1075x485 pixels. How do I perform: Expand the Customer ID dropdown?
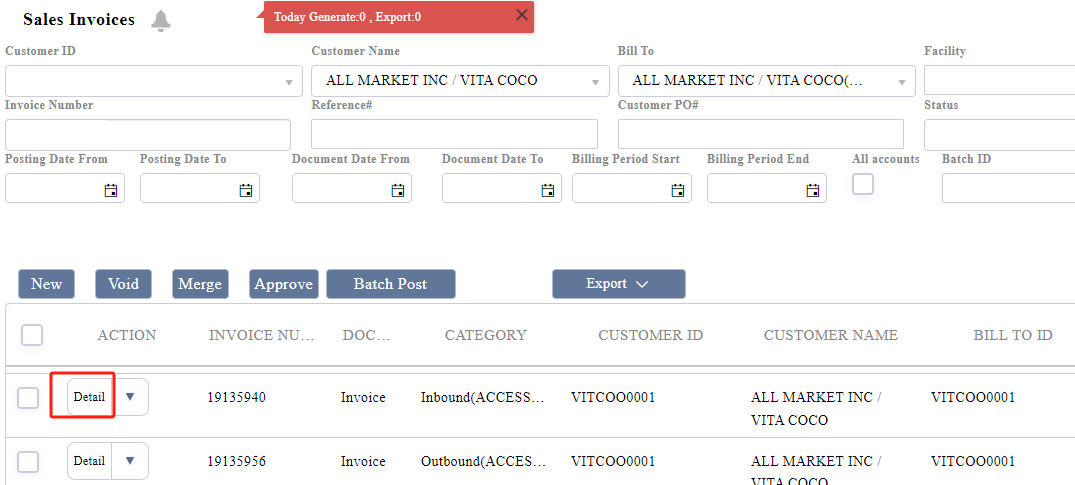coord(289,82)
